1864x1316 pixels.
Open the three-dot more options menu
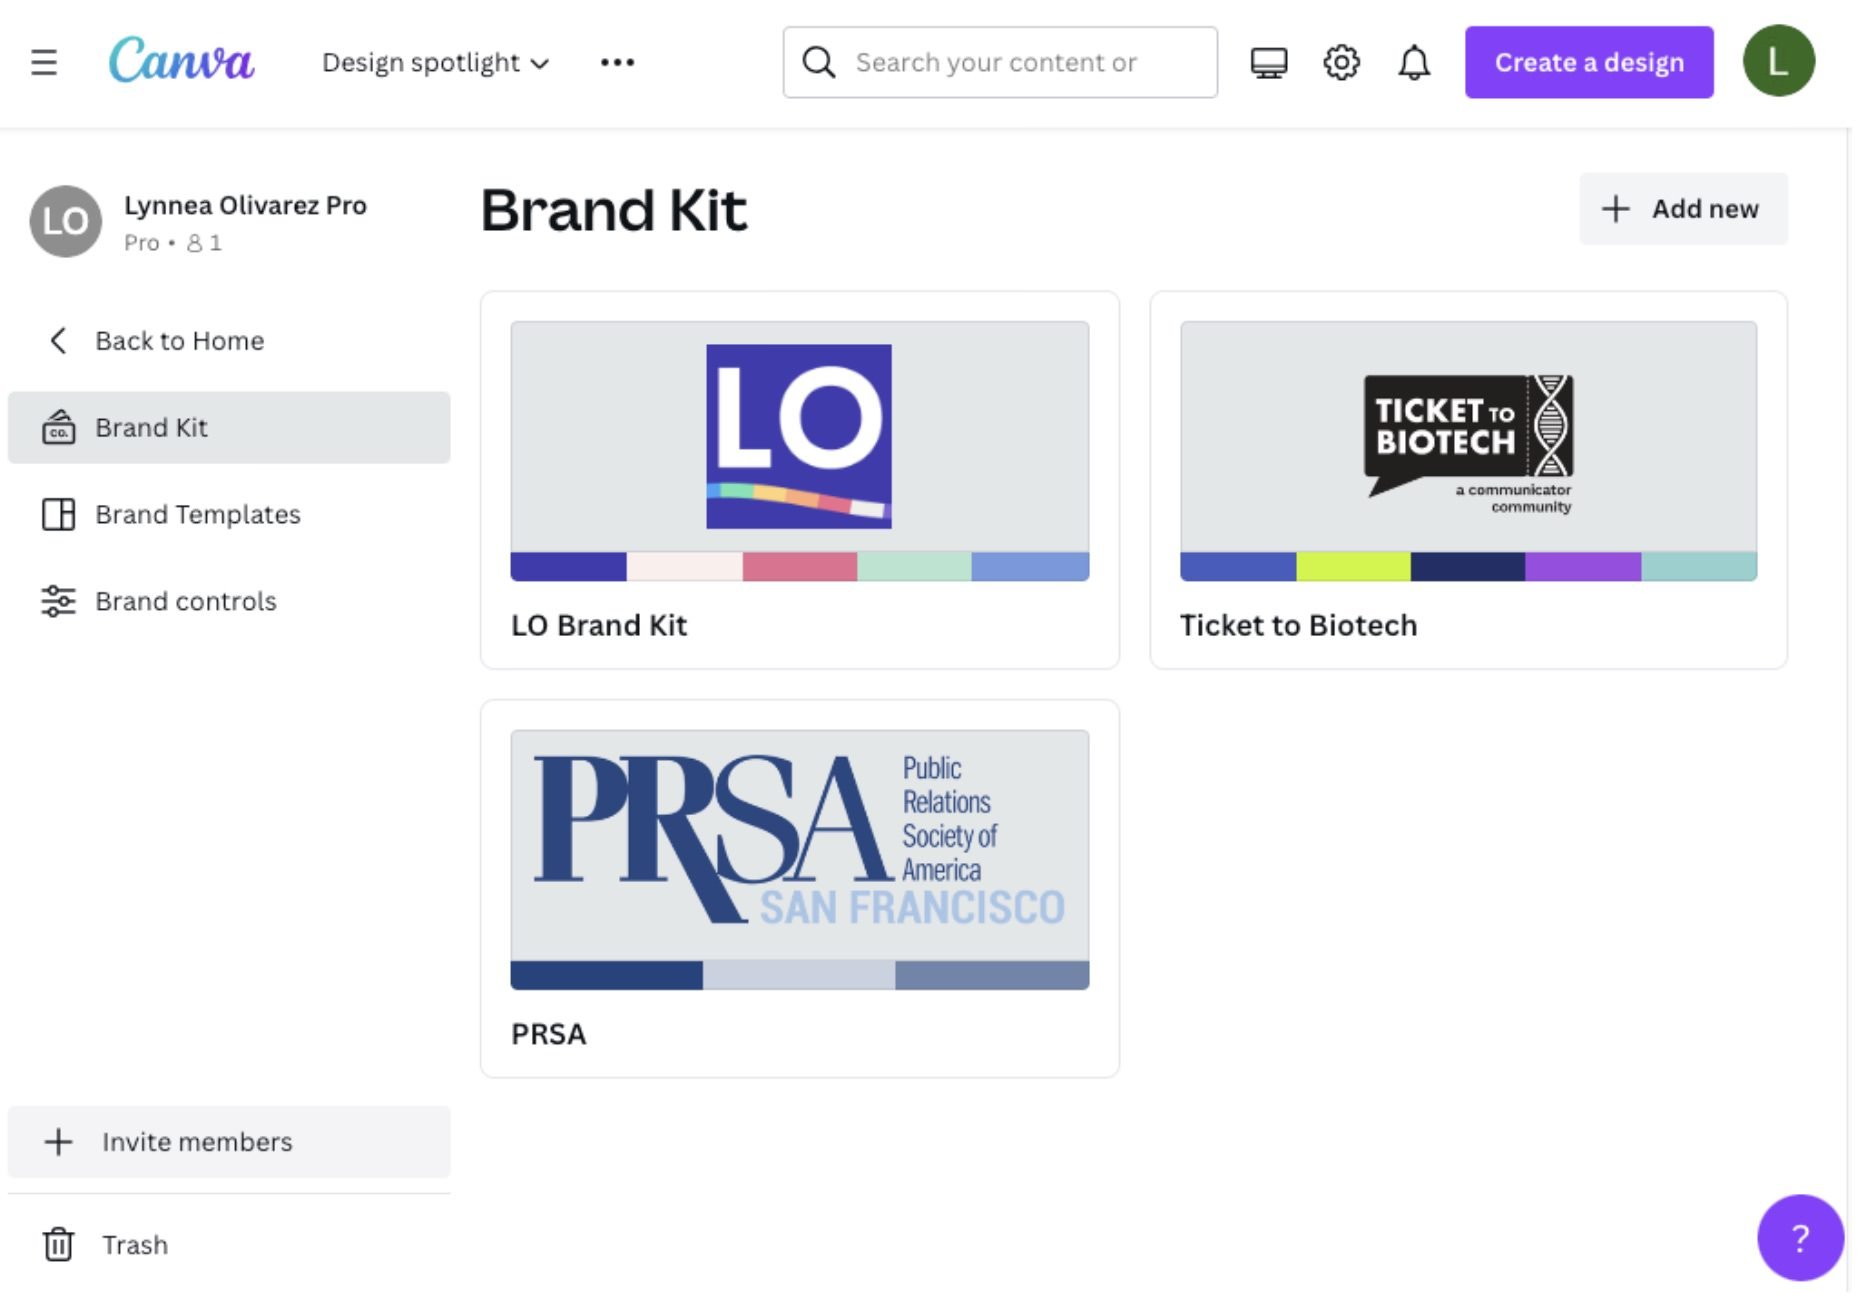pyautogui.click(x=617, y=63)
